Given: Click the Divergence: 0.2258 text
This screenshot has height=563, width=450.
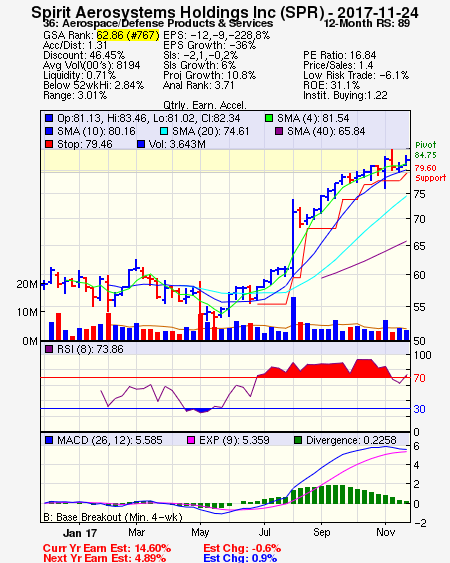Looking at the screenshot, I should coord(351,440).
